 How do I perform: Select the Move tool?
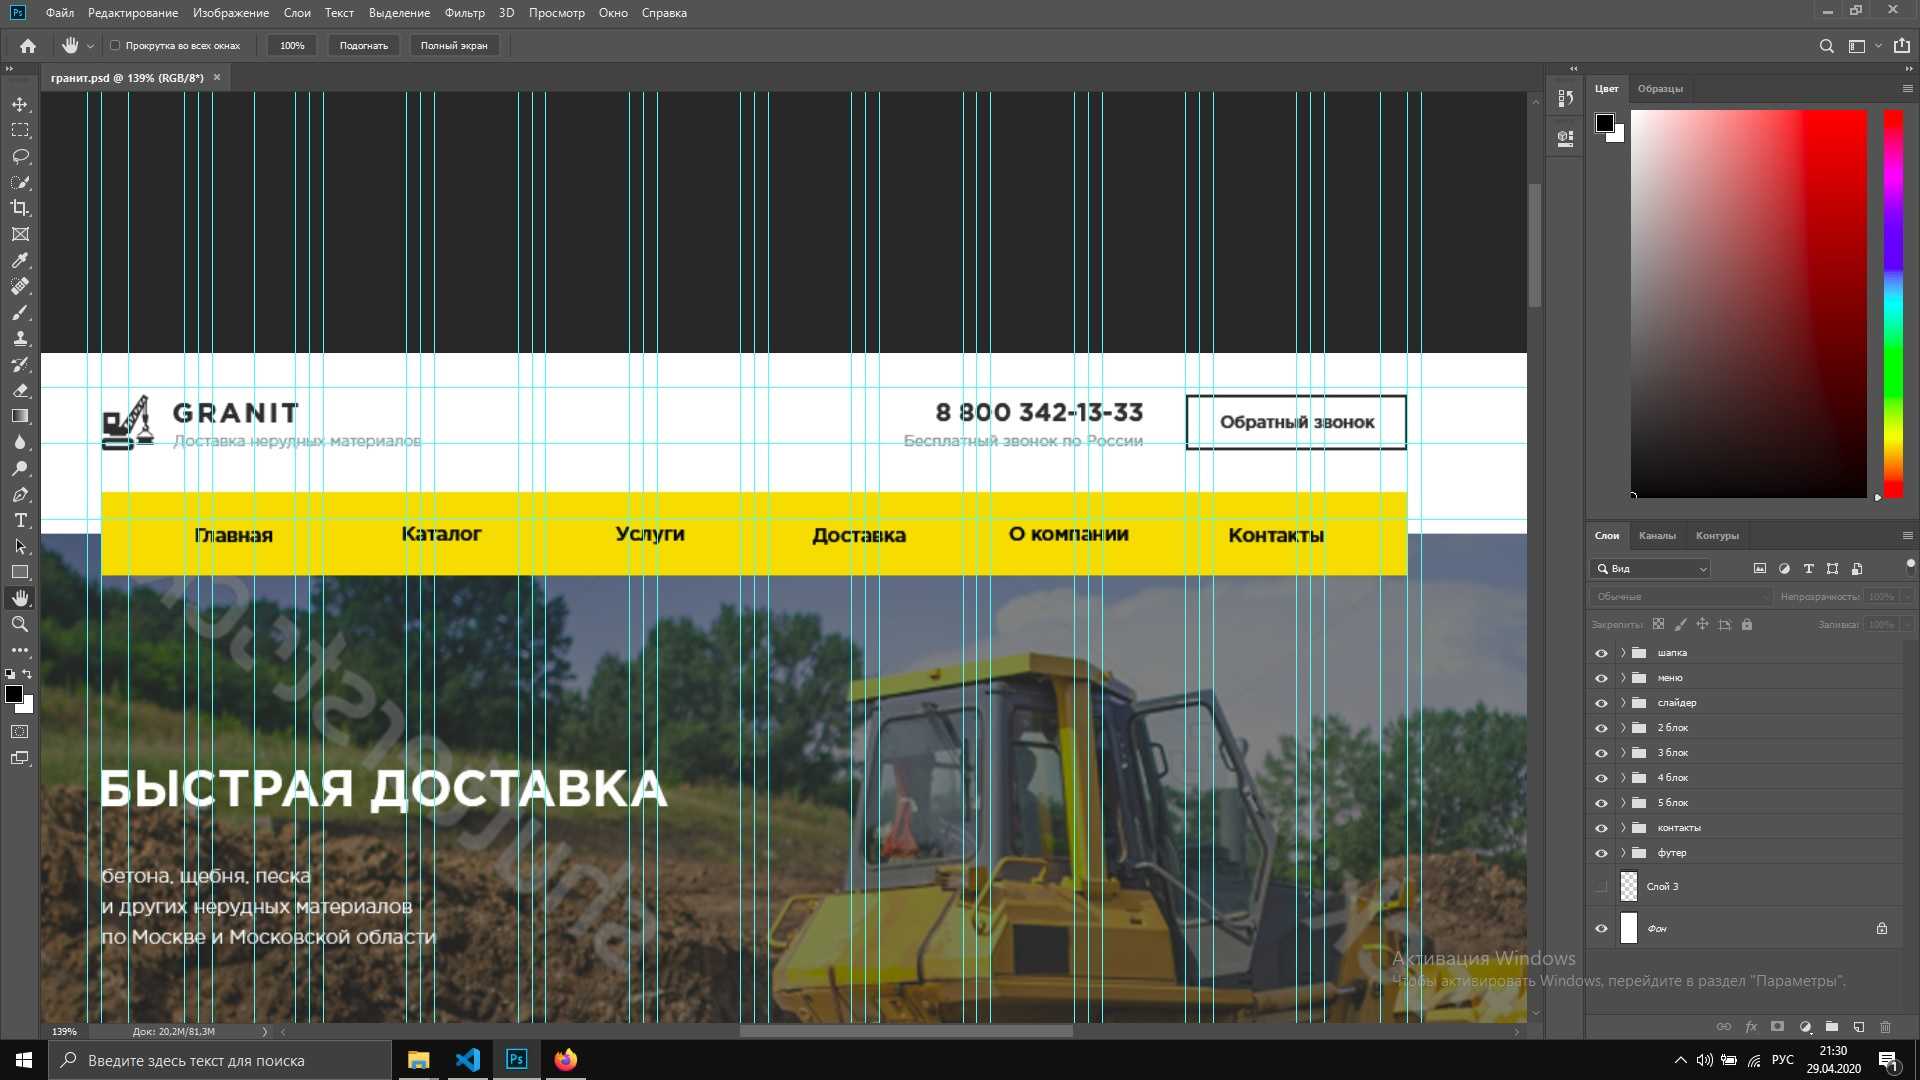tap(20, 105)
